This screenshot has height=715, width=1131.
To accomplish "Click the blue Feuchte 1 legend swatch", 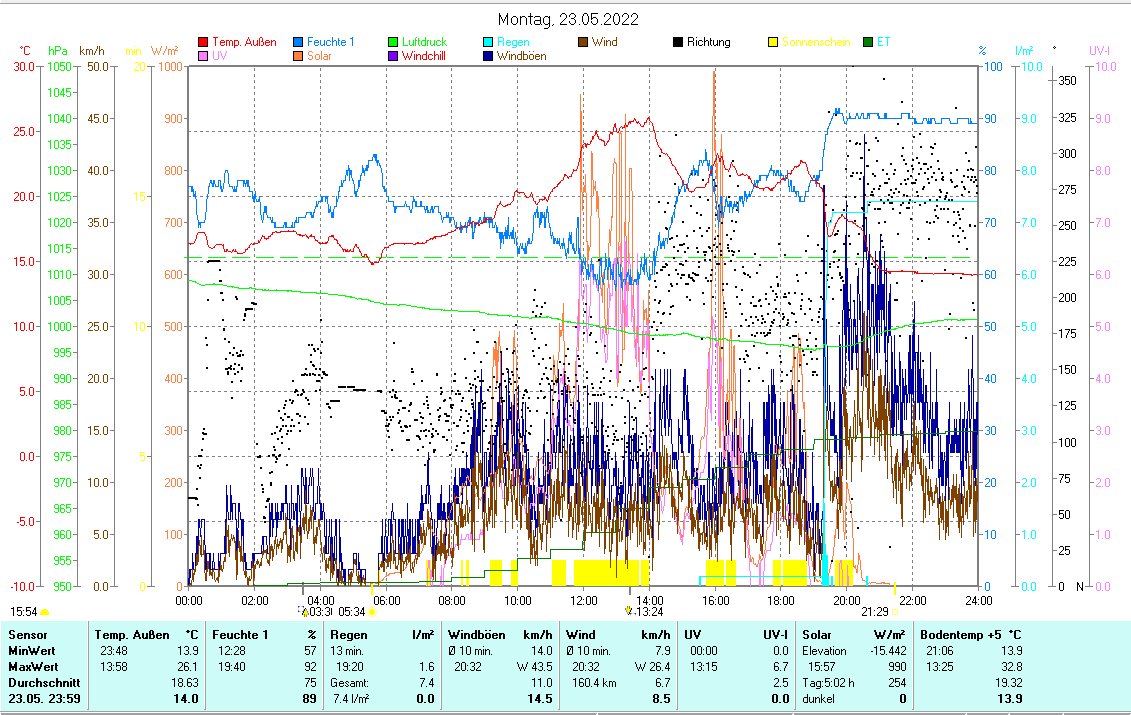I will (298, 43).
